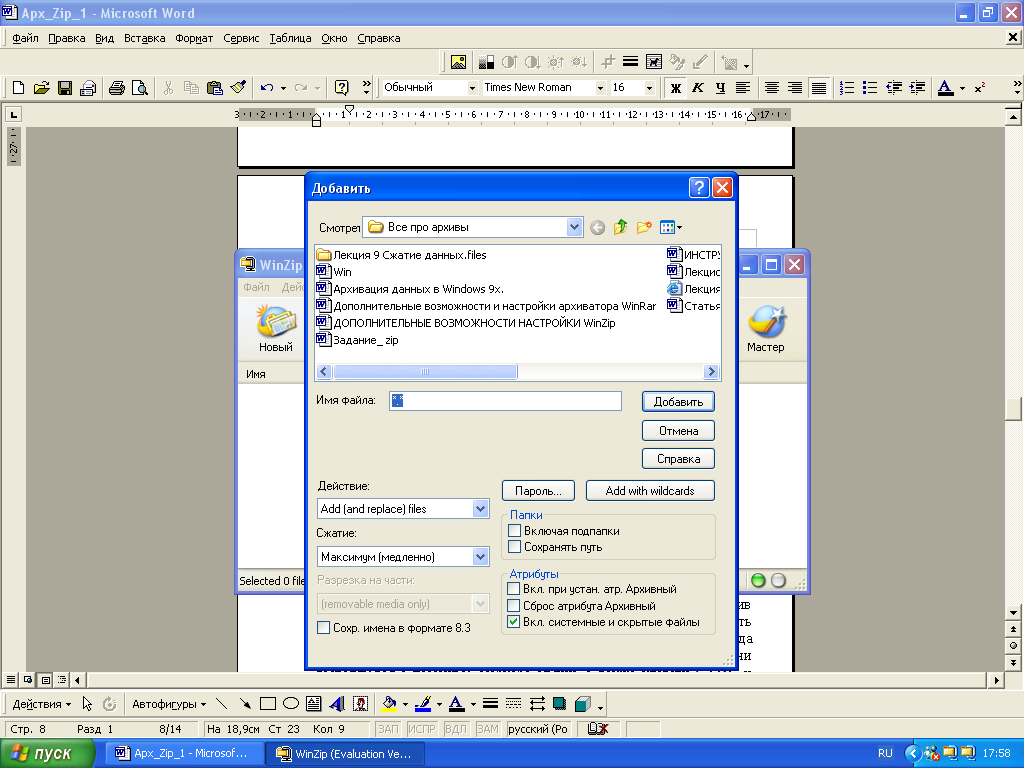This screenshot has width=1024, height=768.
Task: Open the Справка menu in Word
Action: (x=379, y=38)
